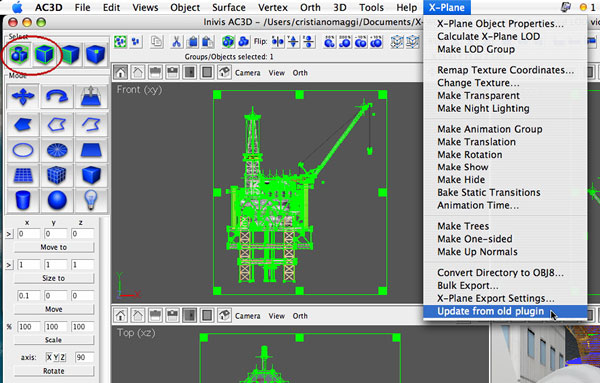Image resolution: width=600 pixels, height=383 pixels.
Task: Select Object selection mode icon
Action: [44, 55]
